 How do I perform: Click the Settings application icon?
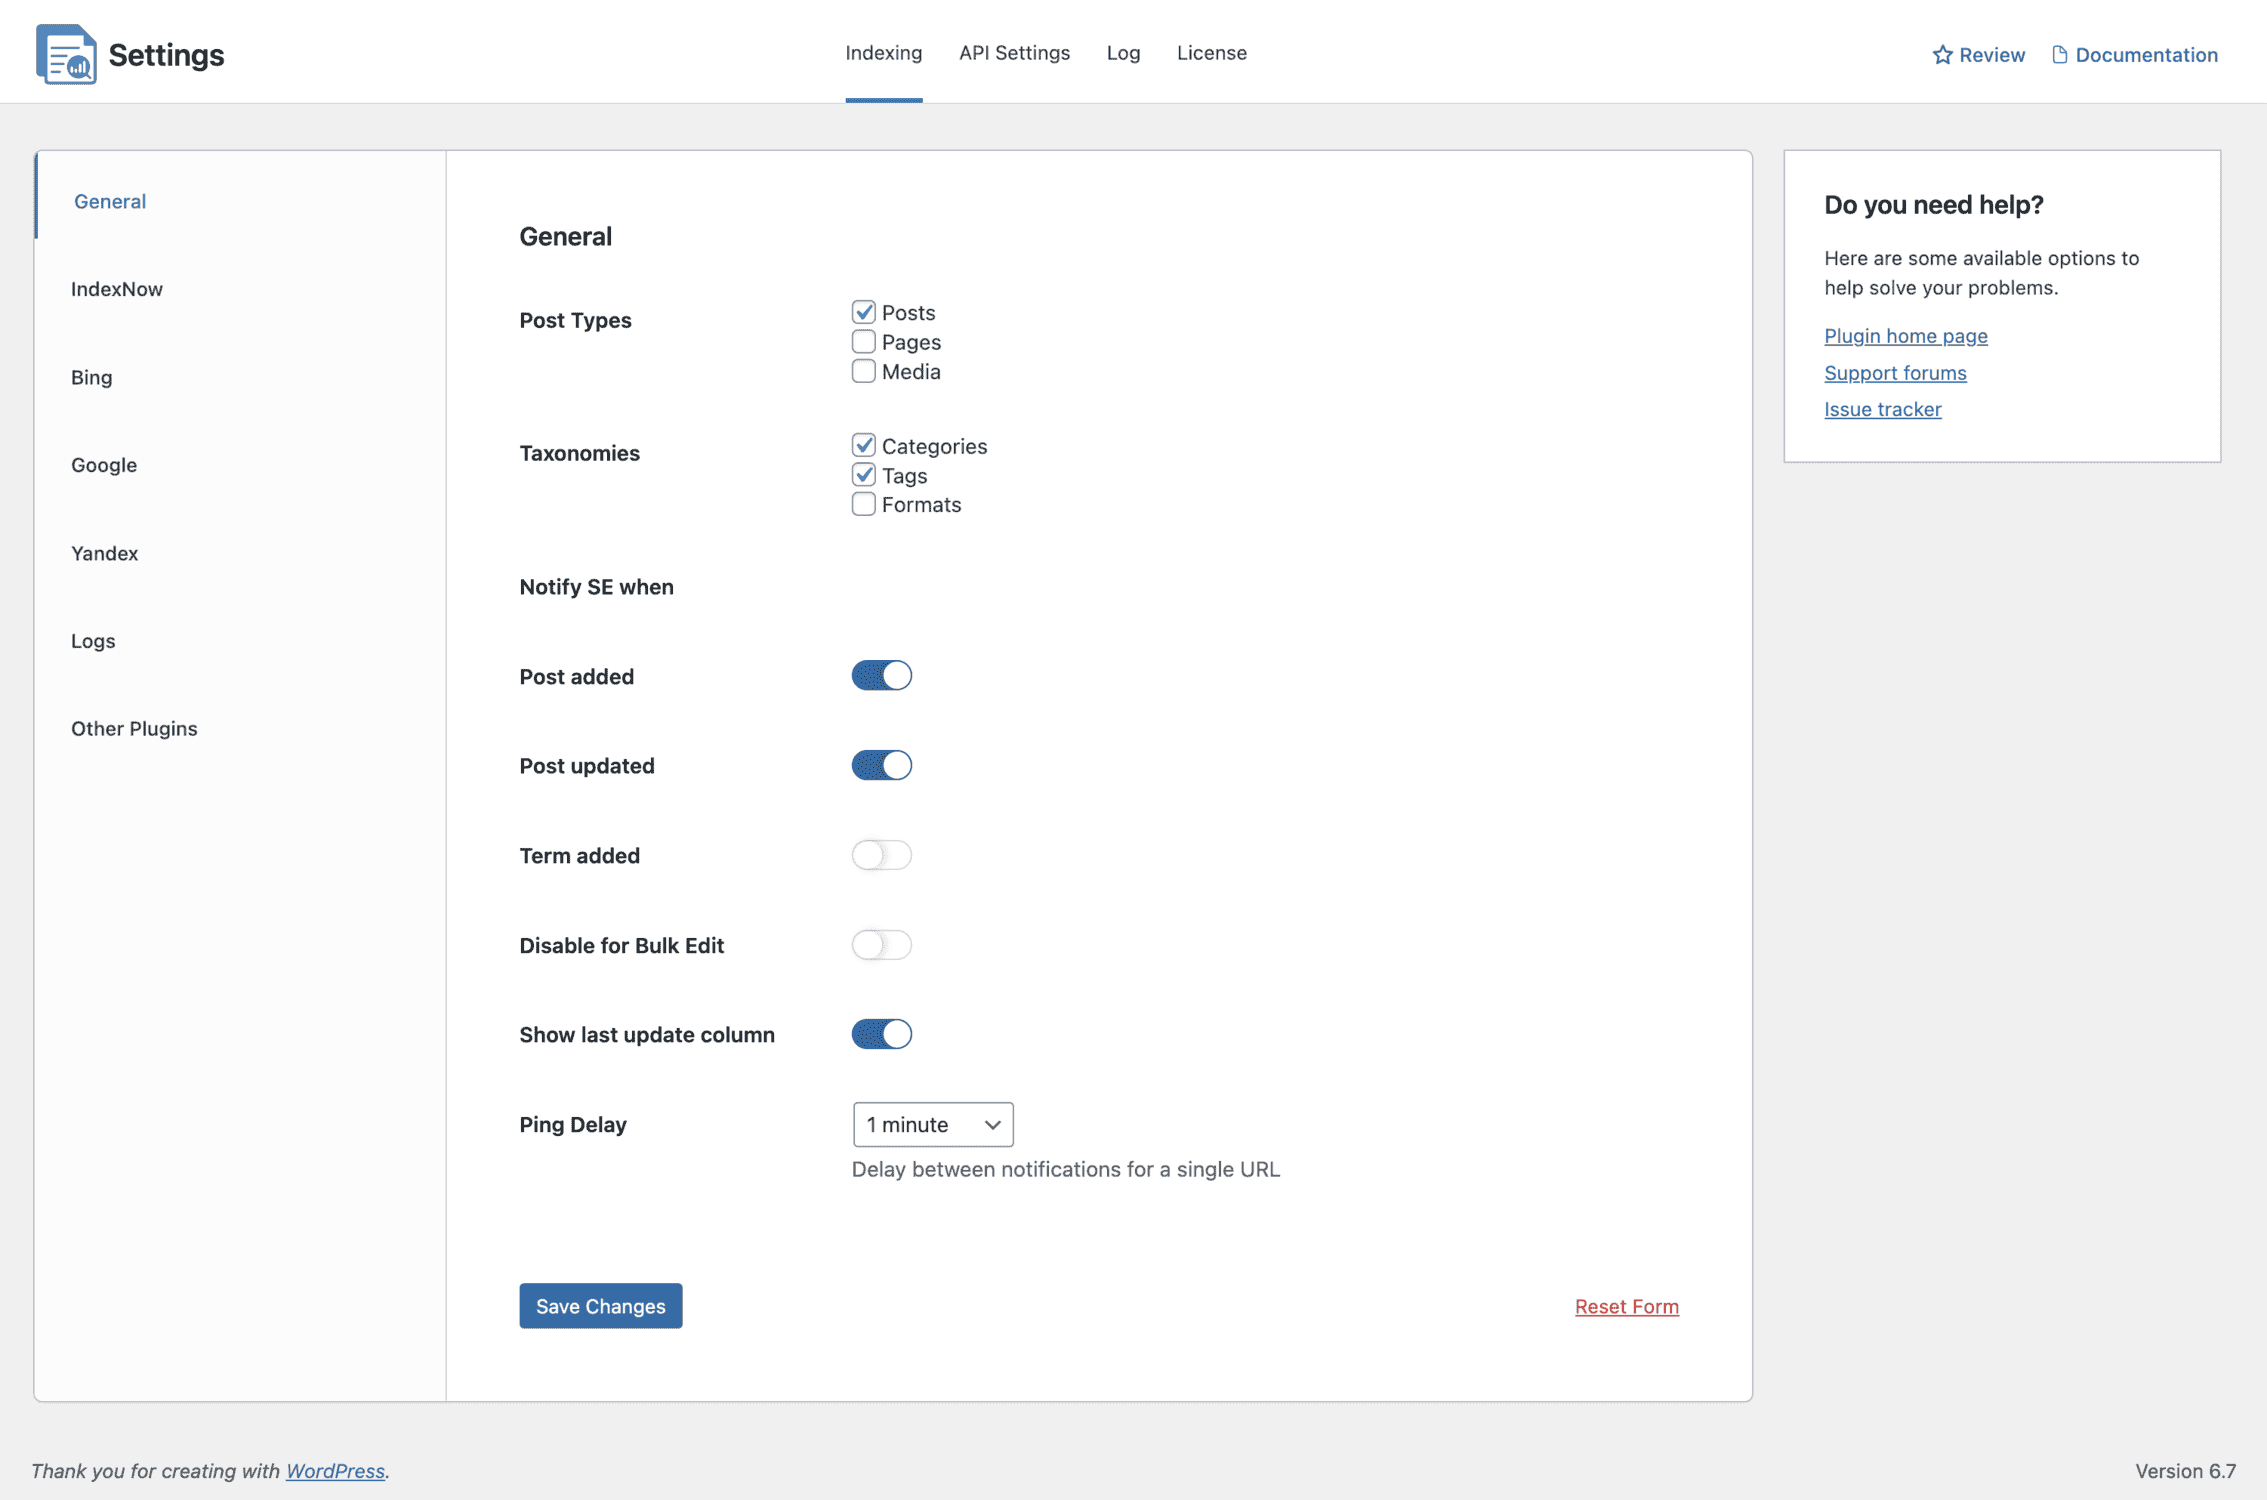(65, 52)
